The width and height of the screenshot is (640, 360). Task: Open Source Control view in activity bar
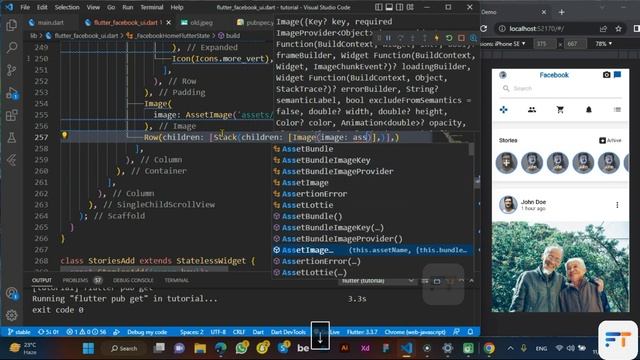[x=11, y=70]
